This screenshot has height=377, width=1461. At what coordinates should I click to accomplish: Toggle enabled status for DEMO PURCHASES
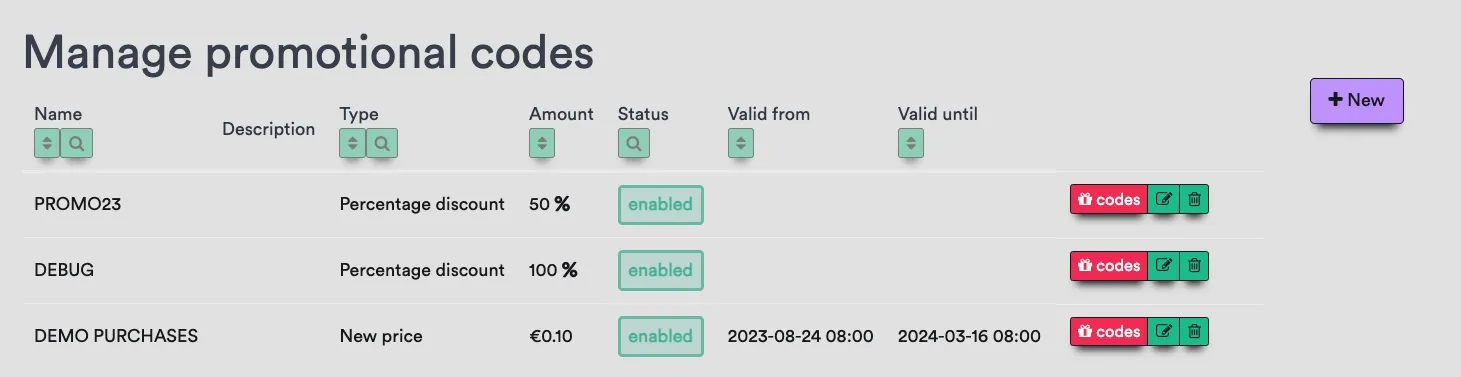click(x=660, y=336)
